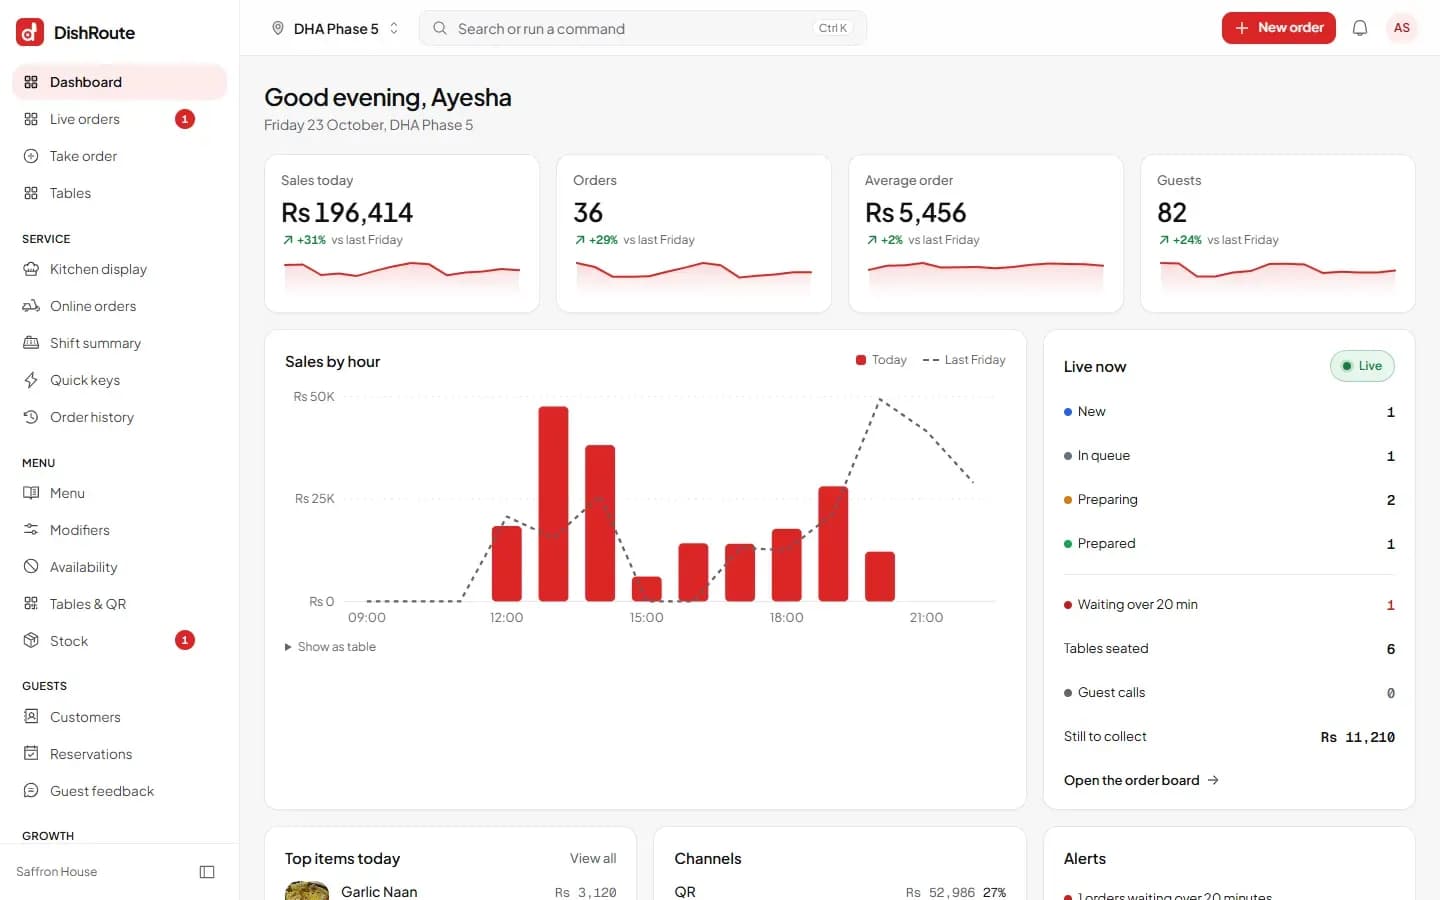Viewport: 1440px width, 900px height.
Task: Click the Orders 36 card
Action: point(694,233)
